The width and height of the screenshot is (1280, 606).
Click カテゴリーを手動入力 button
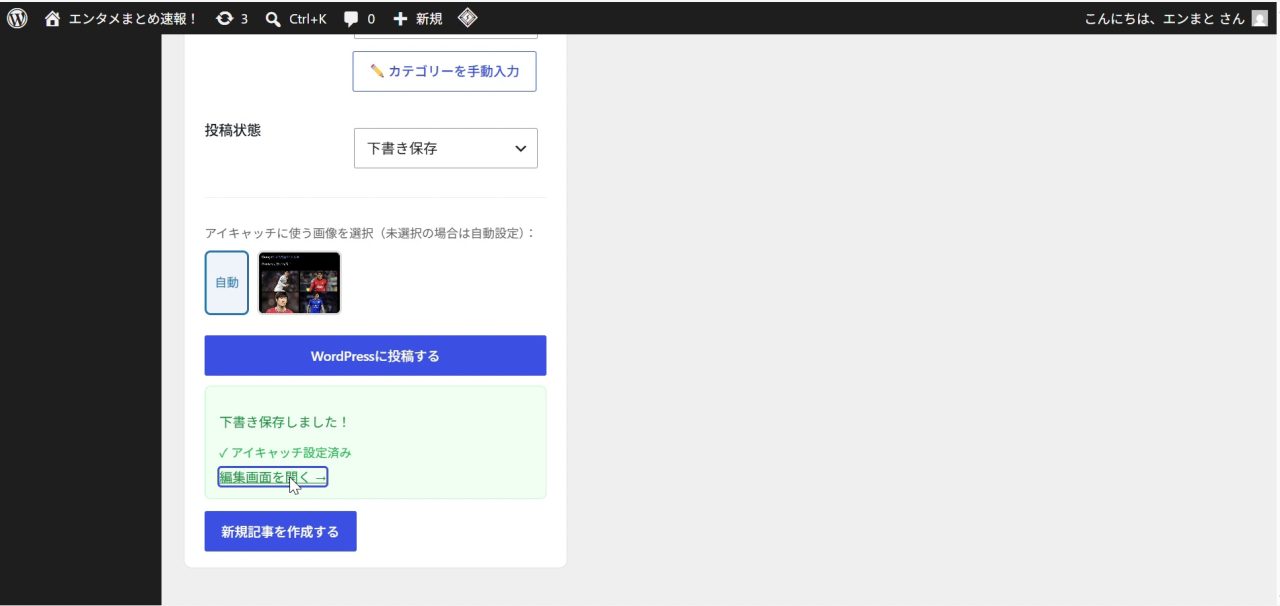coord(444,72)
